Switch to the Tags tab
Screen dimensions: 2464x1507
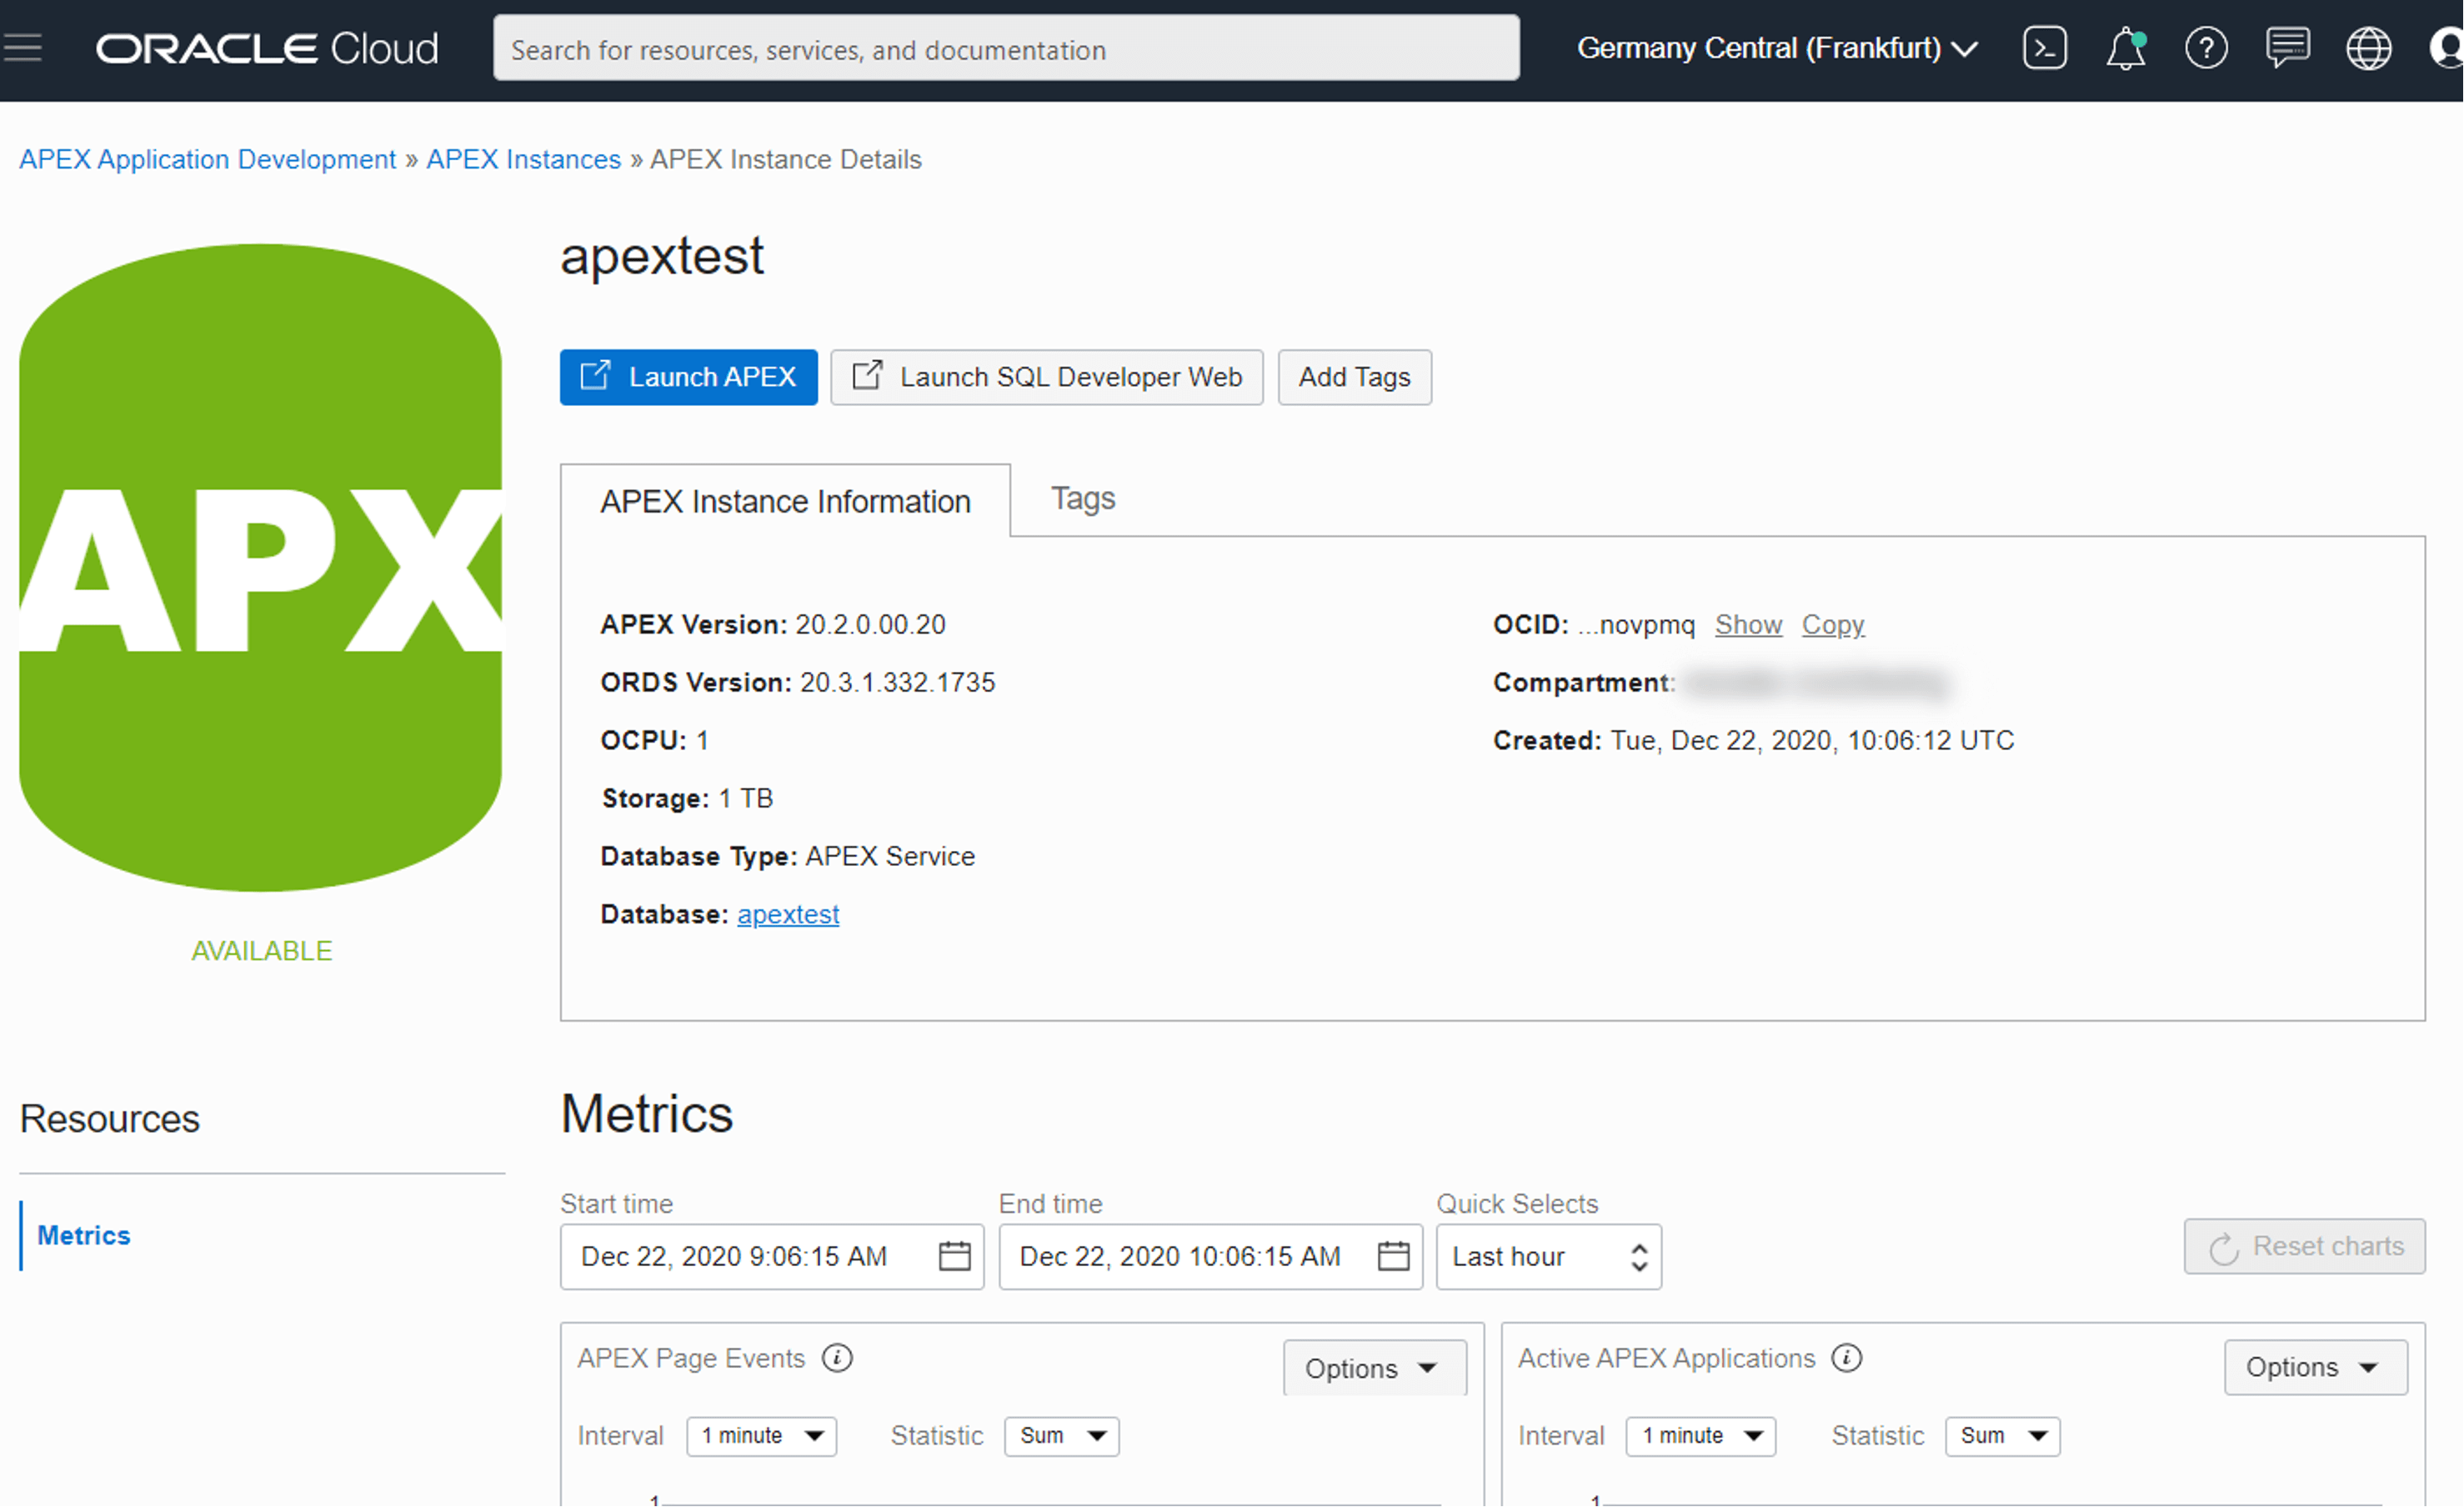pyautogui.click(x=1083, y=498)
